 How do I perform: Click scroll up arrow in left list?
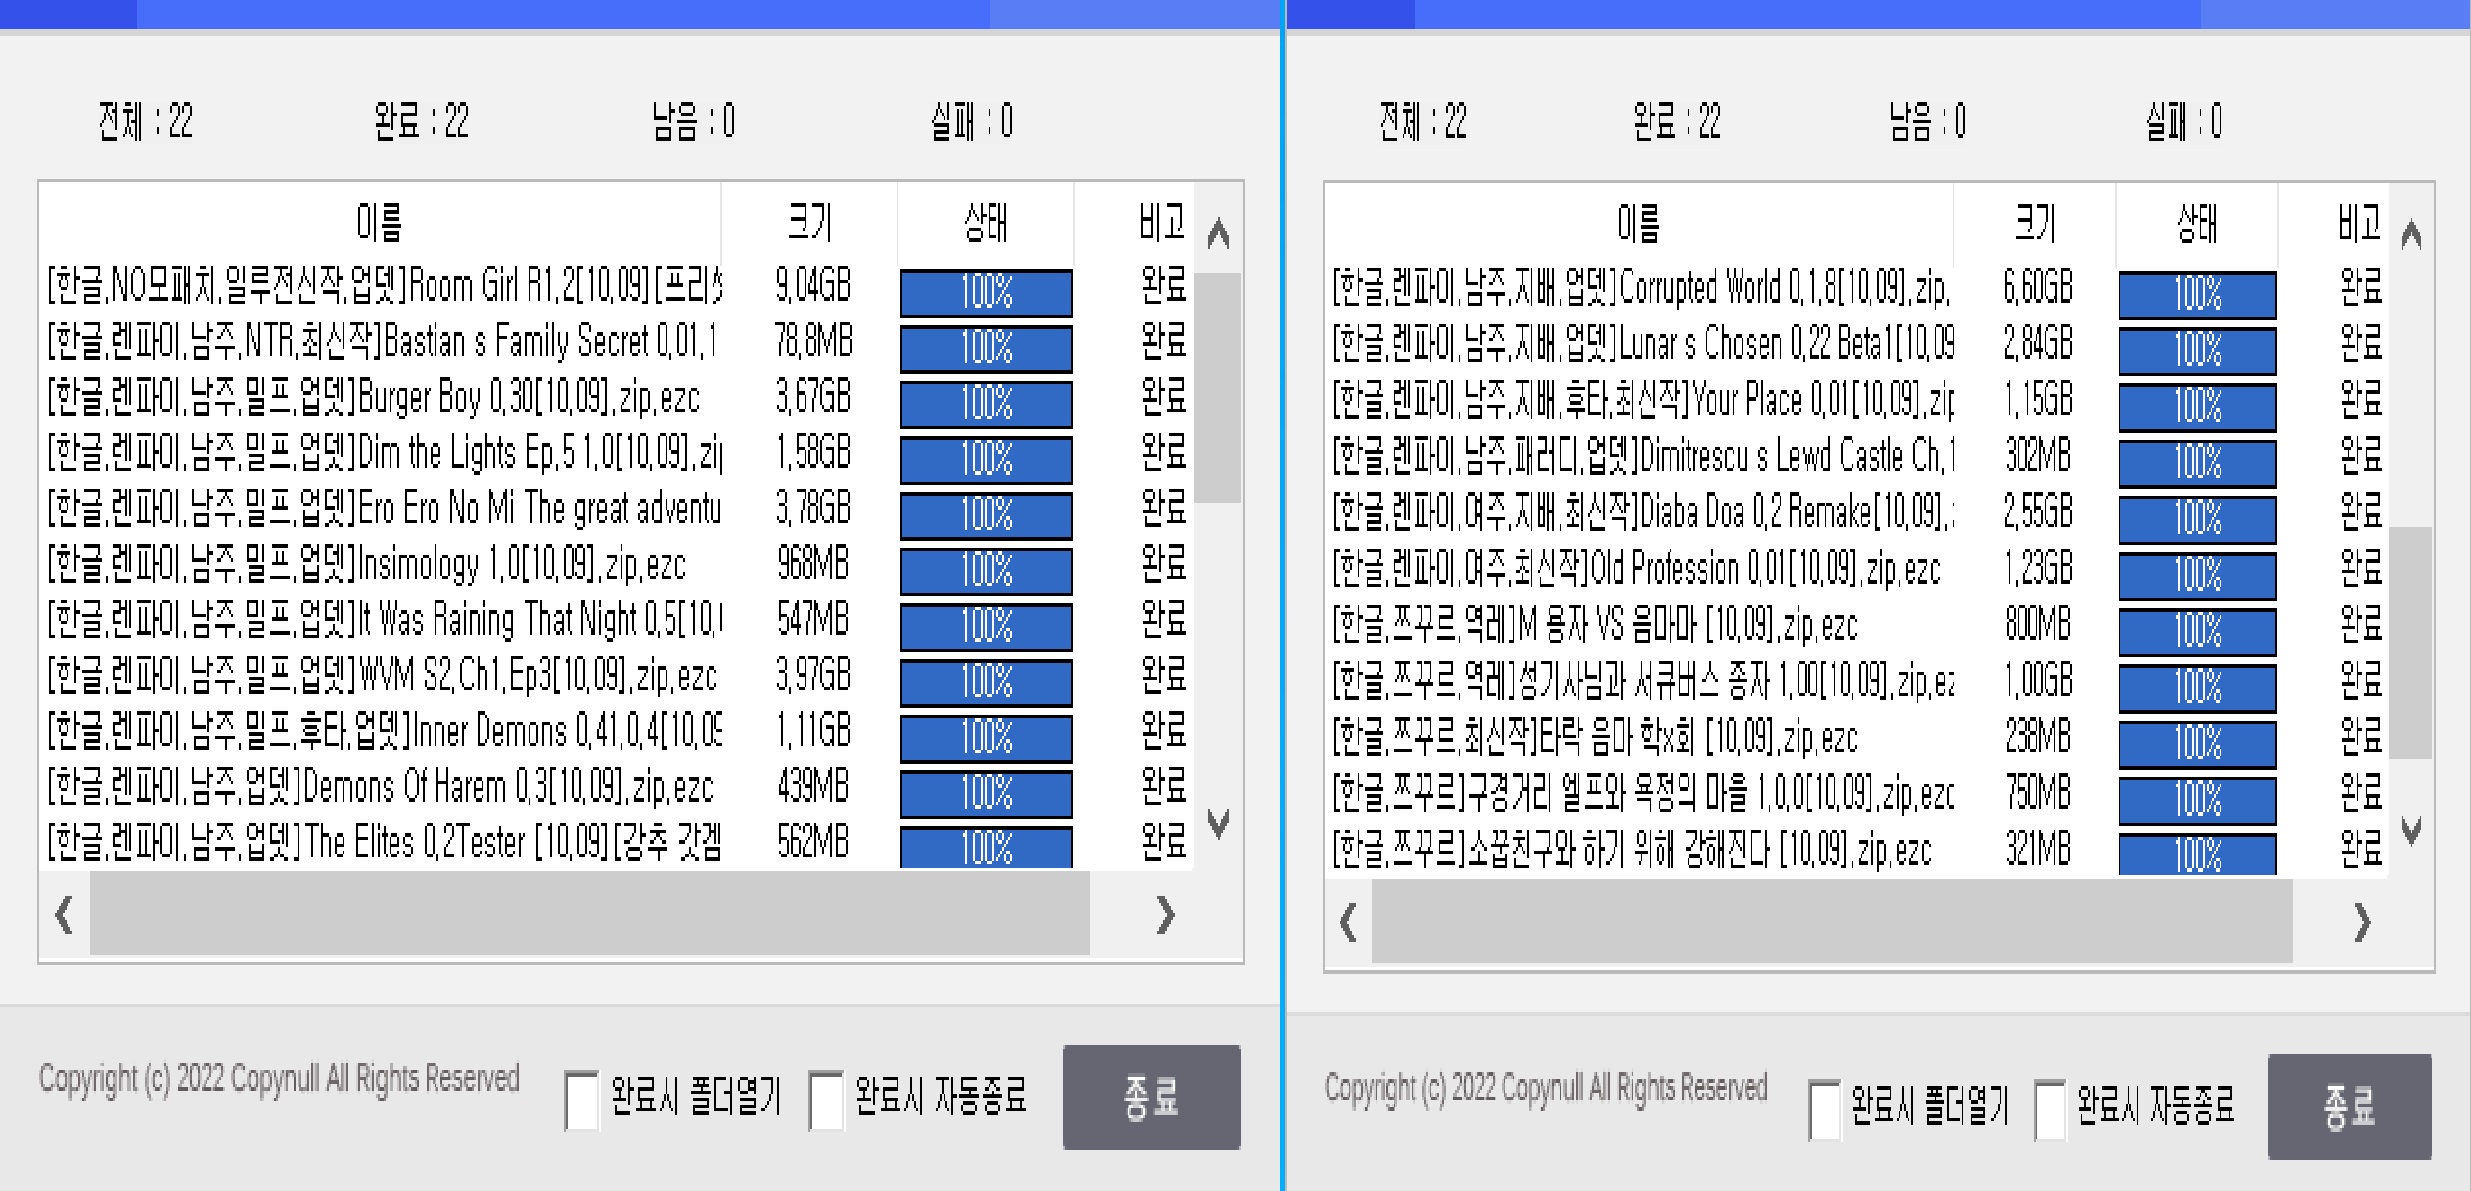[x=1218, y=234]
